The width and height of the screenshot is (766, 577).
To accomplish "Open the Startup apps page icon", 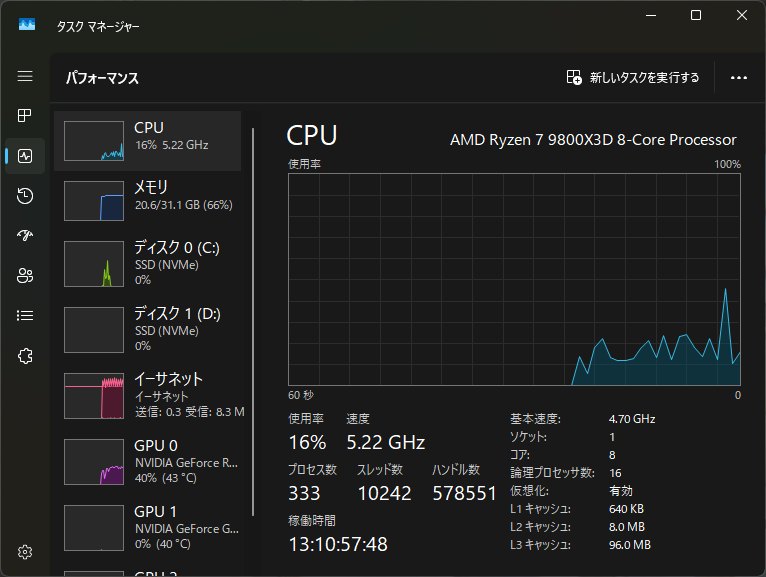I will pos(25,236).
